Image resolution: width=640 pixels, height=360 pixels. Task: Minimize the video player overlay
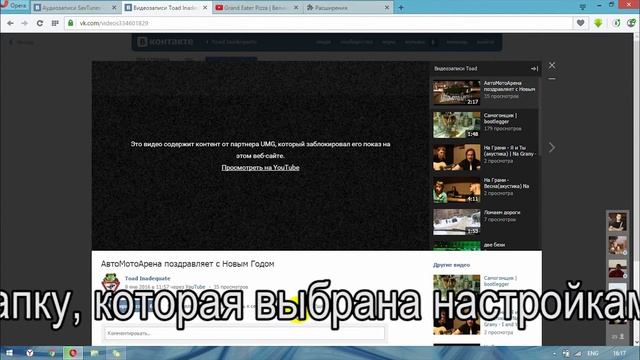click(552, 79)
